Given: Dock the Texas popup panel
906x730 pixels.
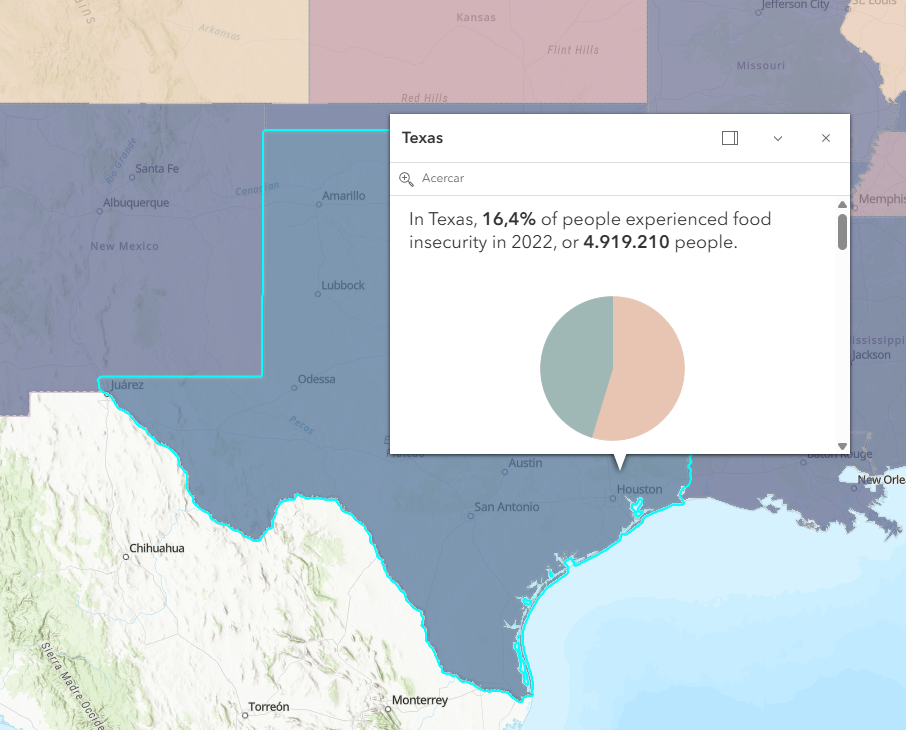Looking at the screenshot, I should point(730,138).
